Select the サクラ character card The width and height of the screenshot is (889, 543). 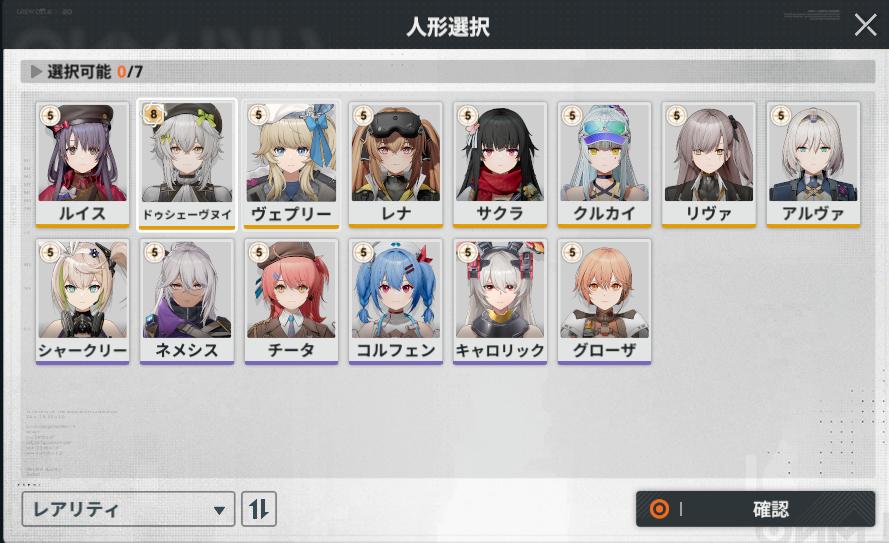pyautogui.click(x=500, y=164)
